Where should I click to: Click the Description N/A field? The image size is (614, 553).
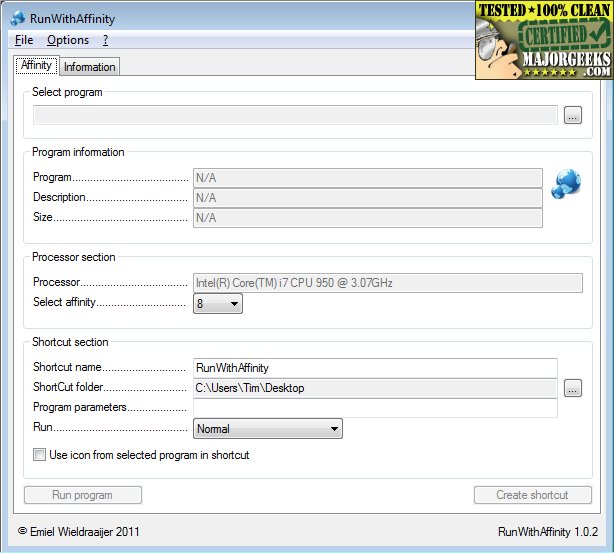click(x=368, y=198)
